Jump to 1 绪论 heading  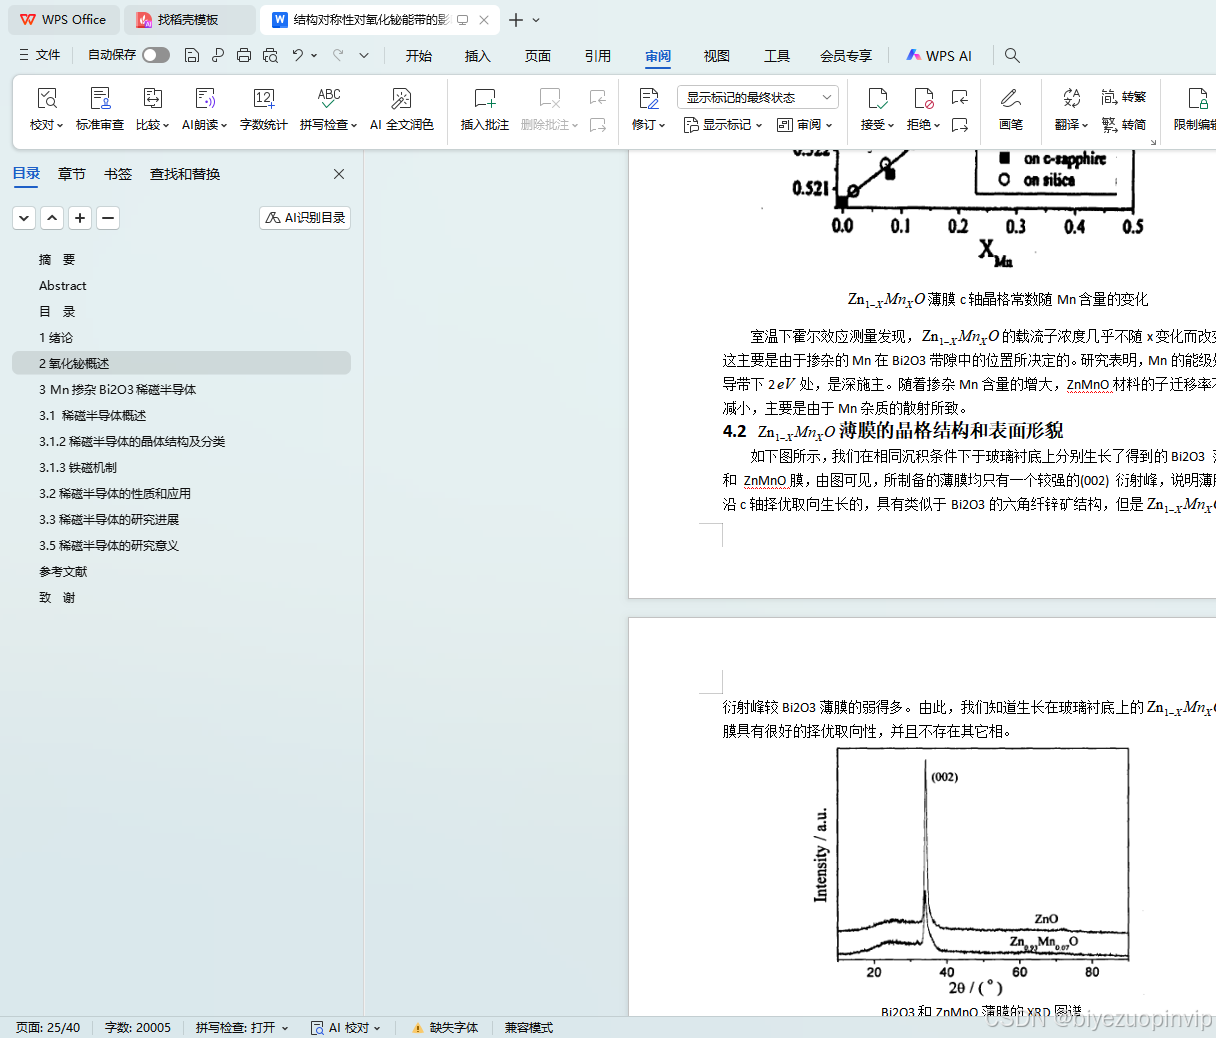56,338
